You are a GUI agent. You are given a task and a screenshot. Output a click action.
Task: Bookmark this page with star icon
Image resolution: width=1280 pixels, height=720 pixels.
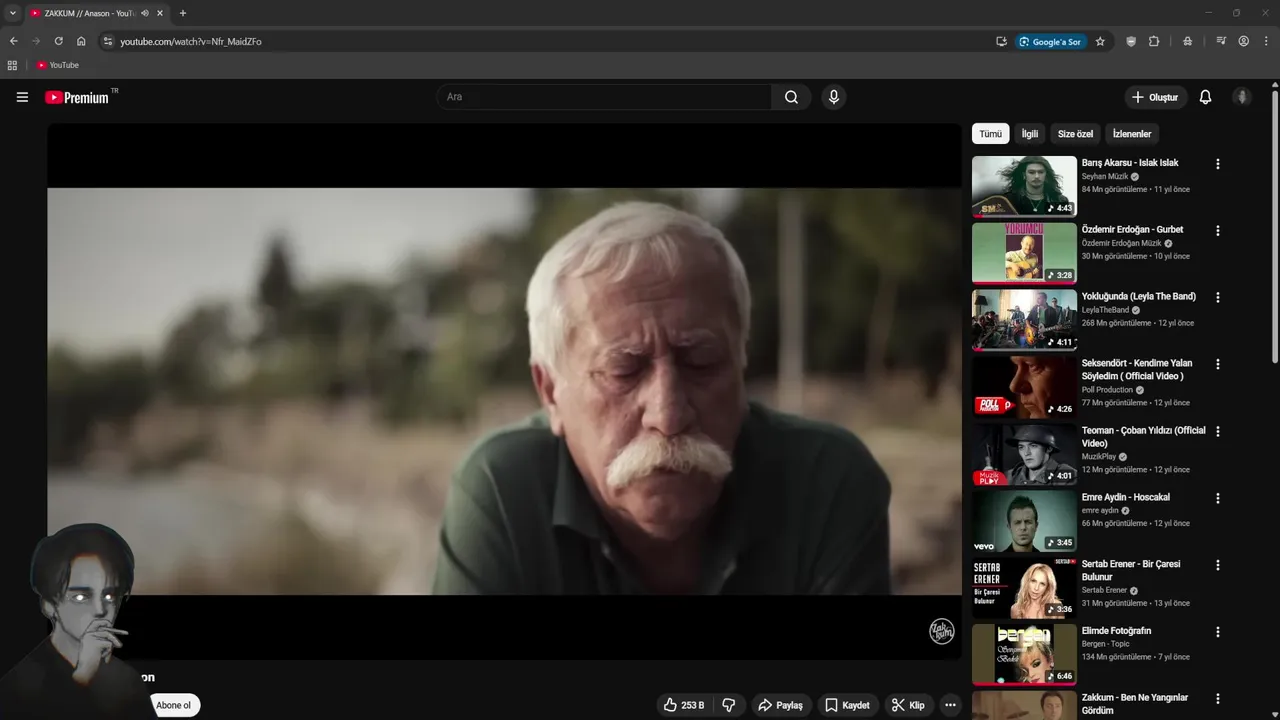coord(1100,41)
